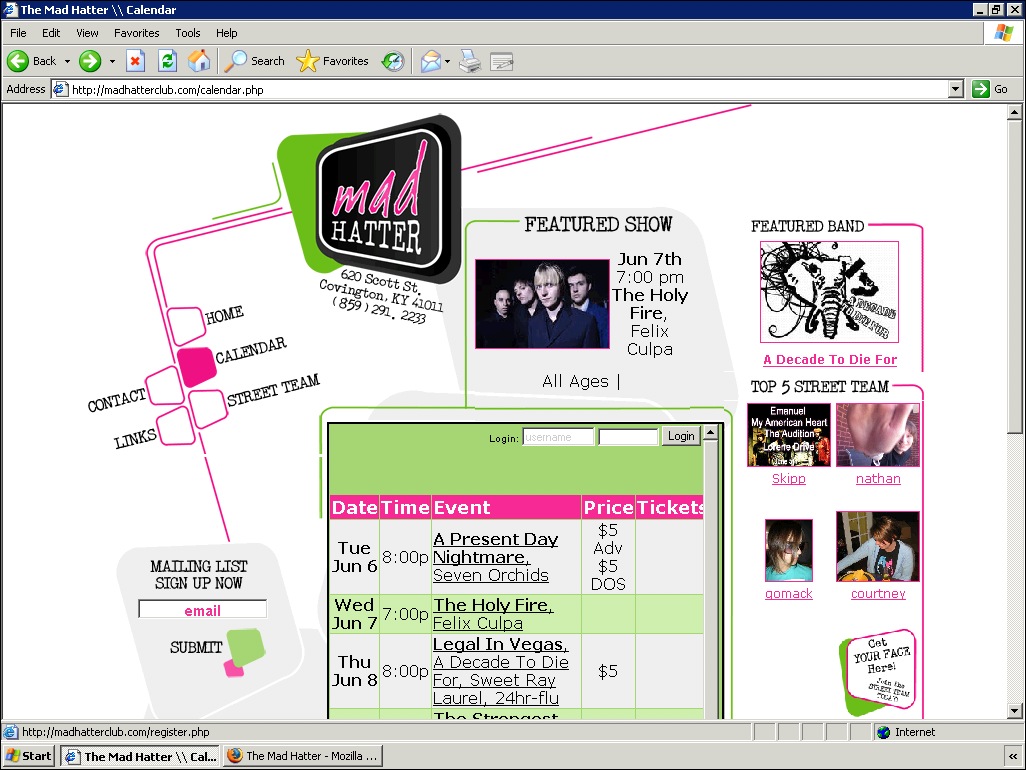Open the History clock icon
This screenshot has height=770, width=1026.
pyautogui.click(x=393, y=61)
